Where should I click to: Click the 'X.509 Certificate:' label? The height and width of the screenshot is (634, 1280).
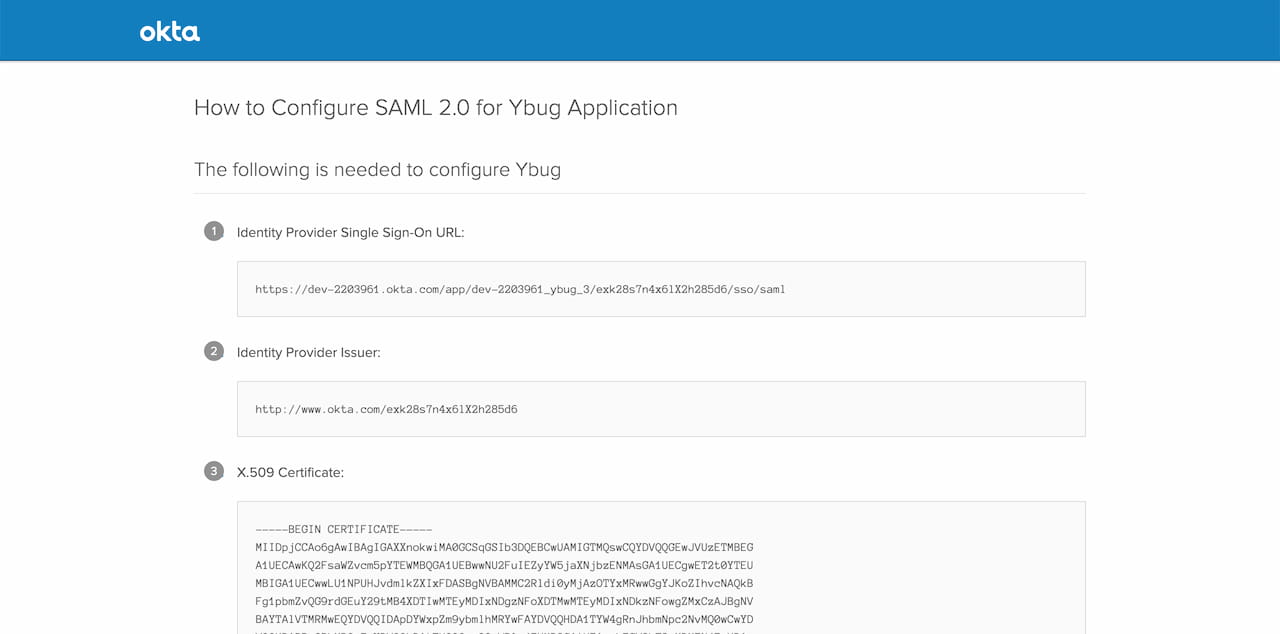[290, 473]
